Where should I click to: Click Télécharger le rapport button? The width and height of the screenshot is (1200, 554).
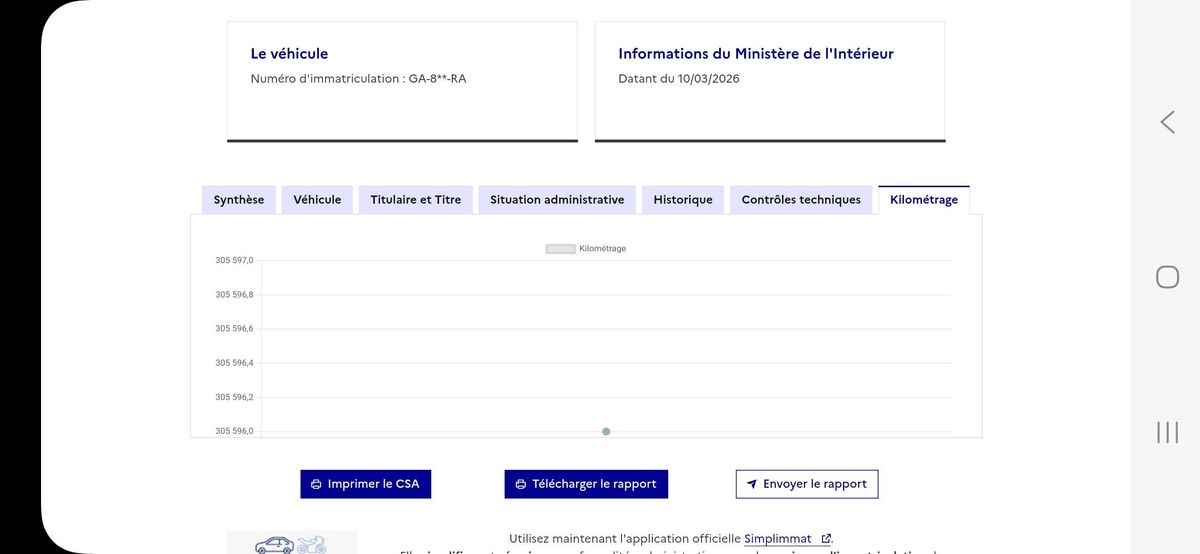(x=586, y=484)
